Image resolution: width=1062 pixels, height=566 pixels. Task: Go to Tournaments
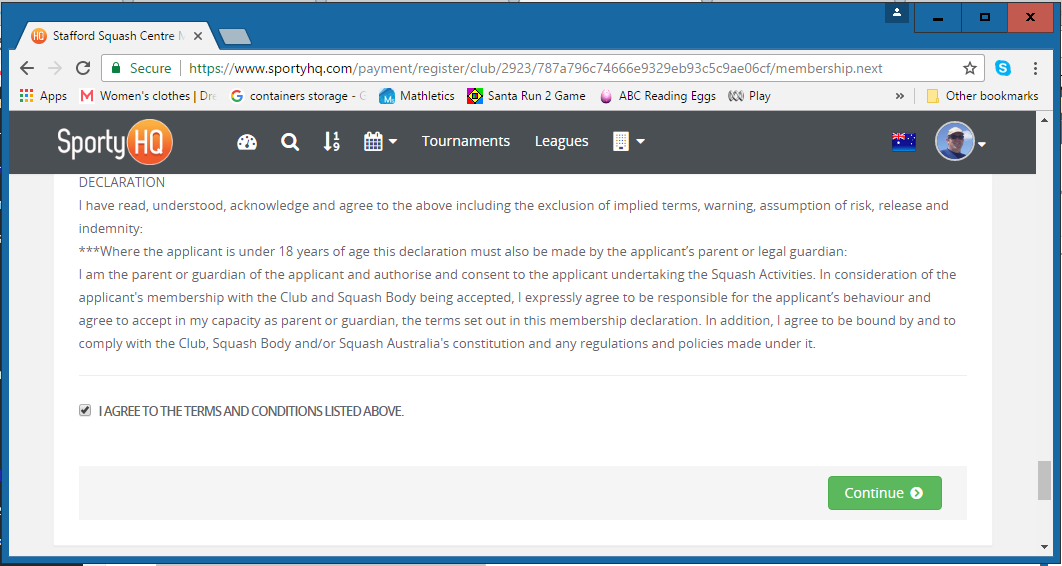[x=465, y=141]
